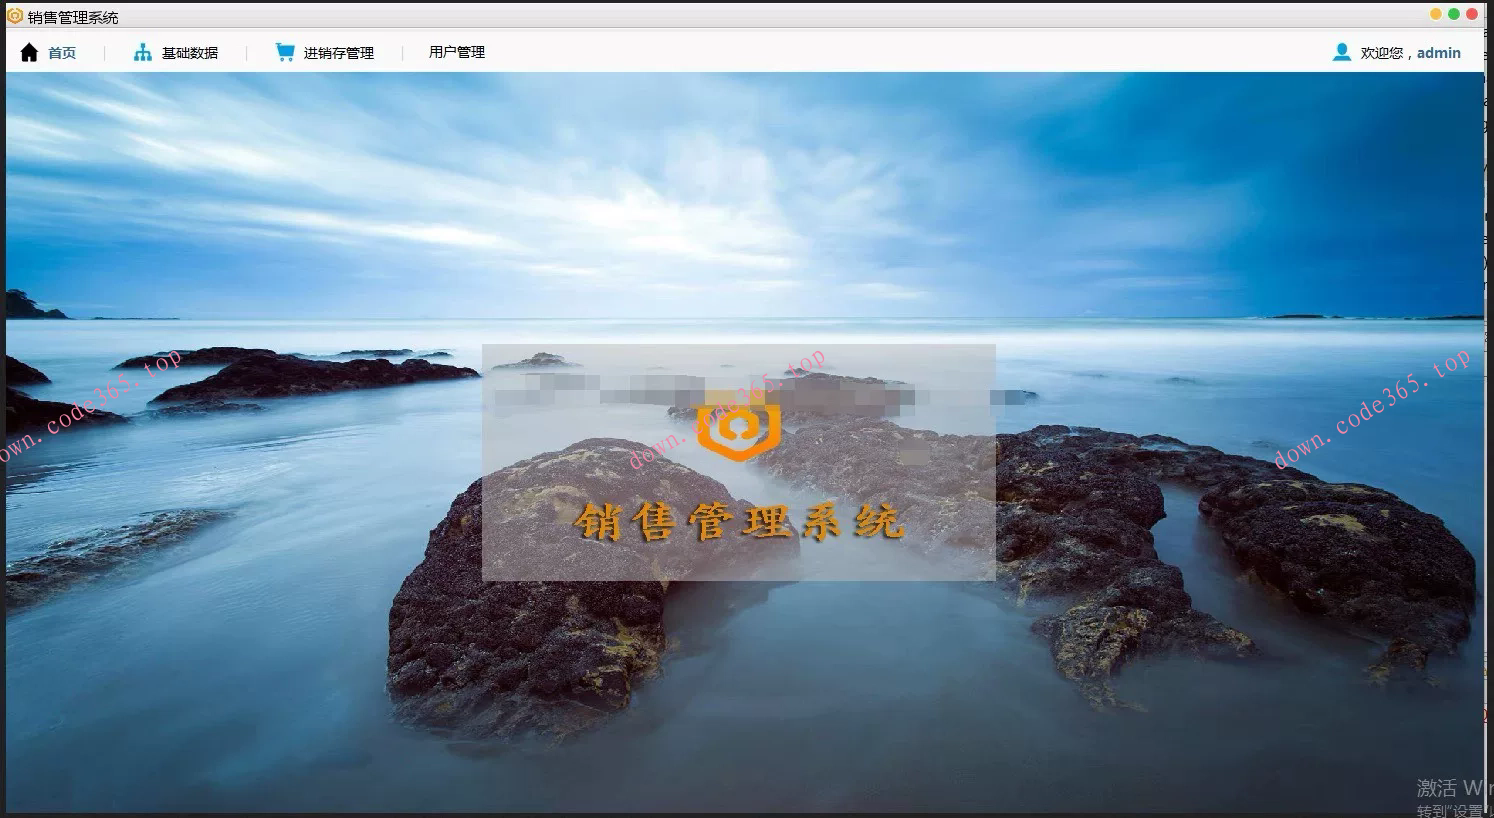Select the org-chart icon next to 基础数据
The height and width of the screenshot is (818, 1494).
[x=141, y=52]
